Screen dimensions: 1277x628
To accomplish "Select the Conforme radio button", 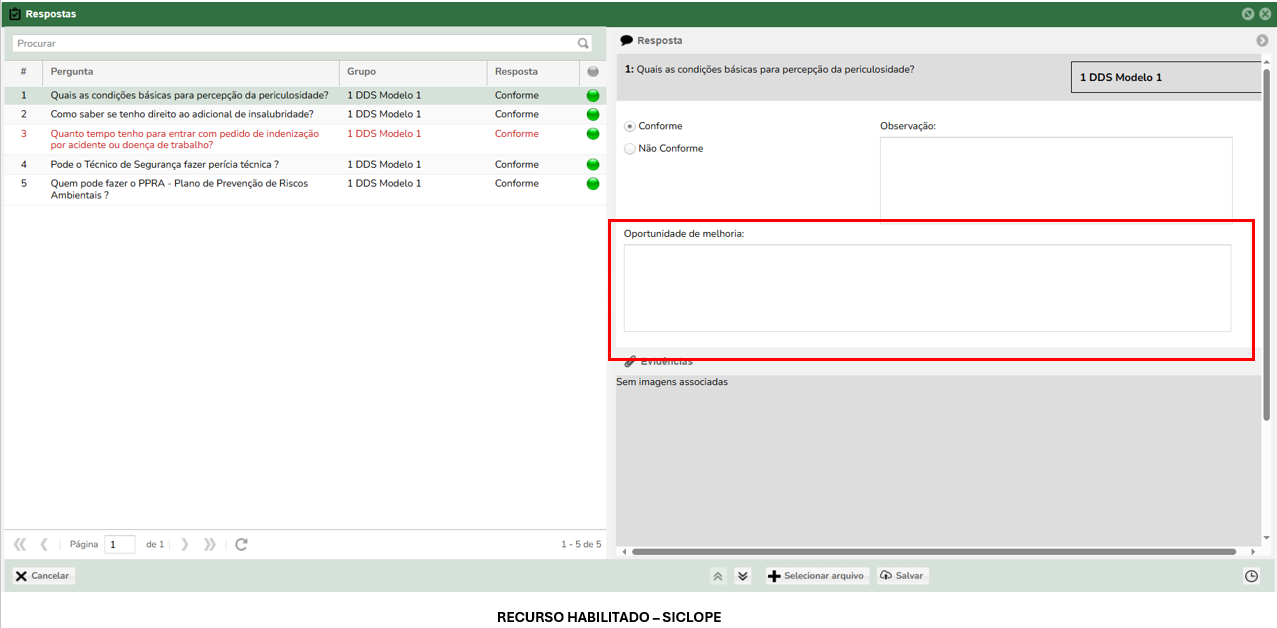I will tap(630, 127).
